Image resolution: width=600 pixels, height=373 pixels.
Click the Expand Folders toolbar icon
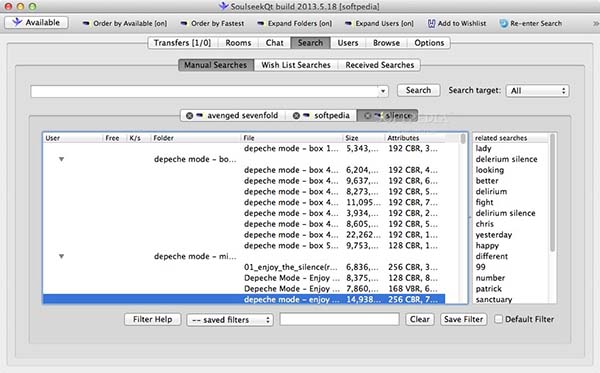[x=261, y=23]
